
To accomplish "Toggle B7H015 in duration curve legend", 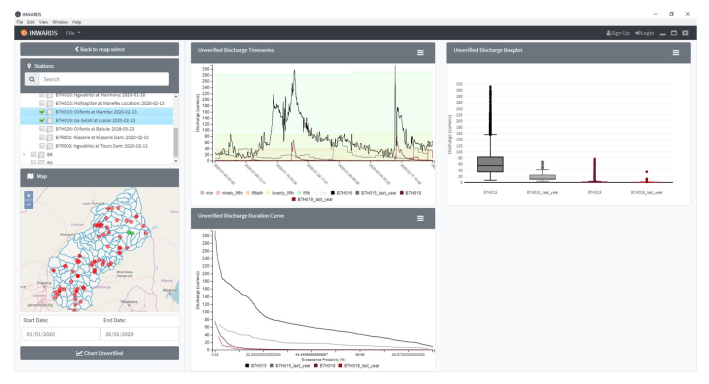I will [256, 365].
